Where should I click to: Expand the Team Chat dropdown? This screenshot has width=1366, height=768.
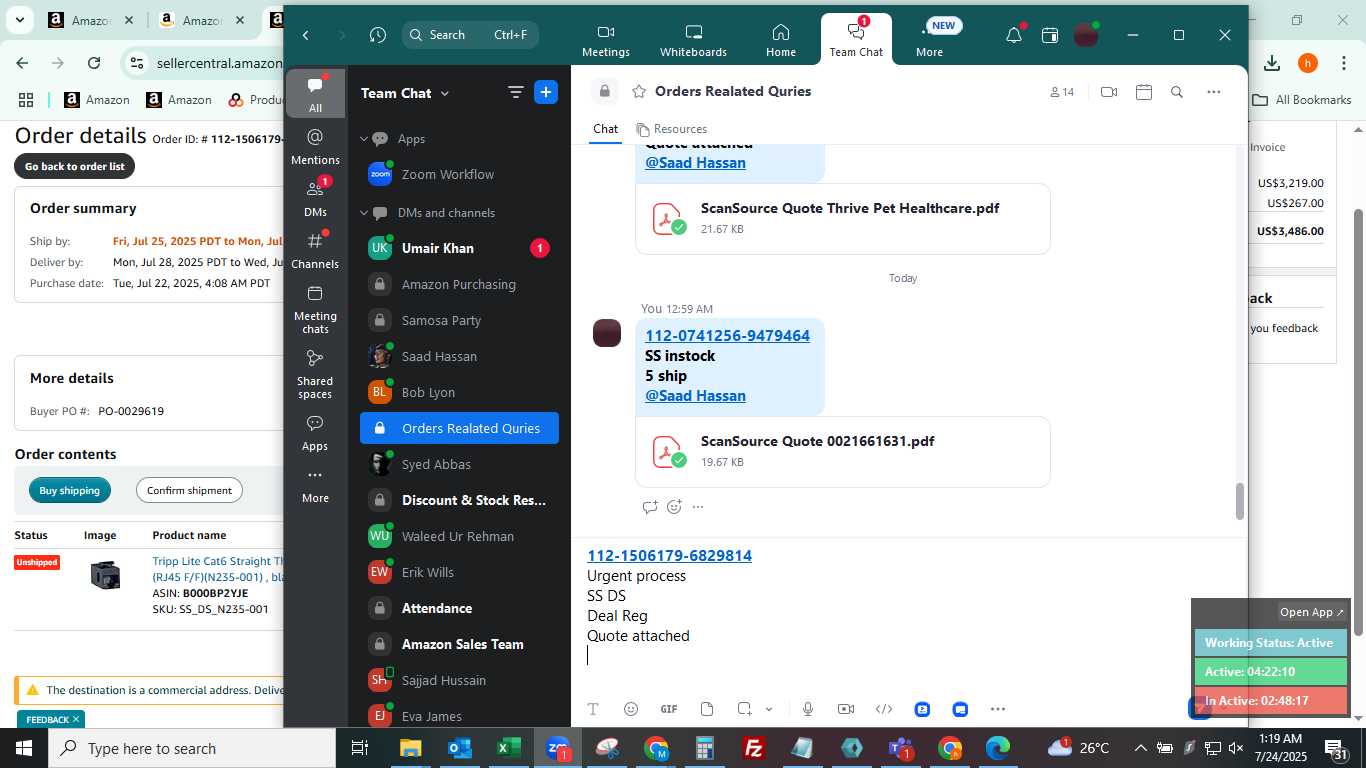pyautogui.click(x=445, y=93)
